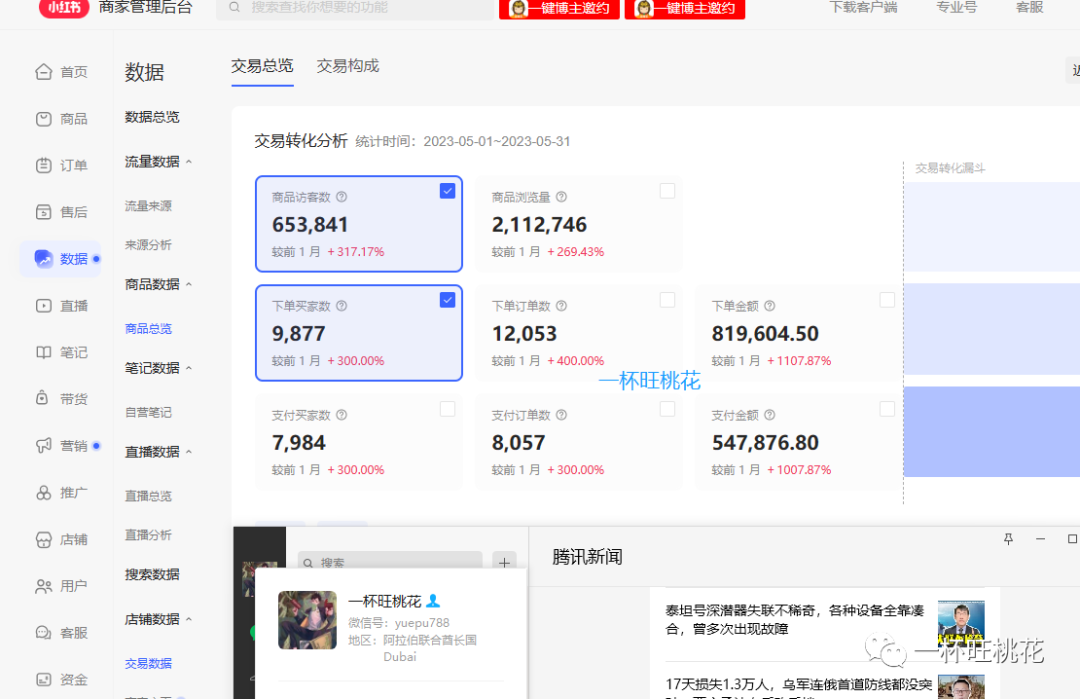The height and width of the screenshot is (699, 1080).
Task: Click help icon beside 下单买家数
Action: point(342,306)
